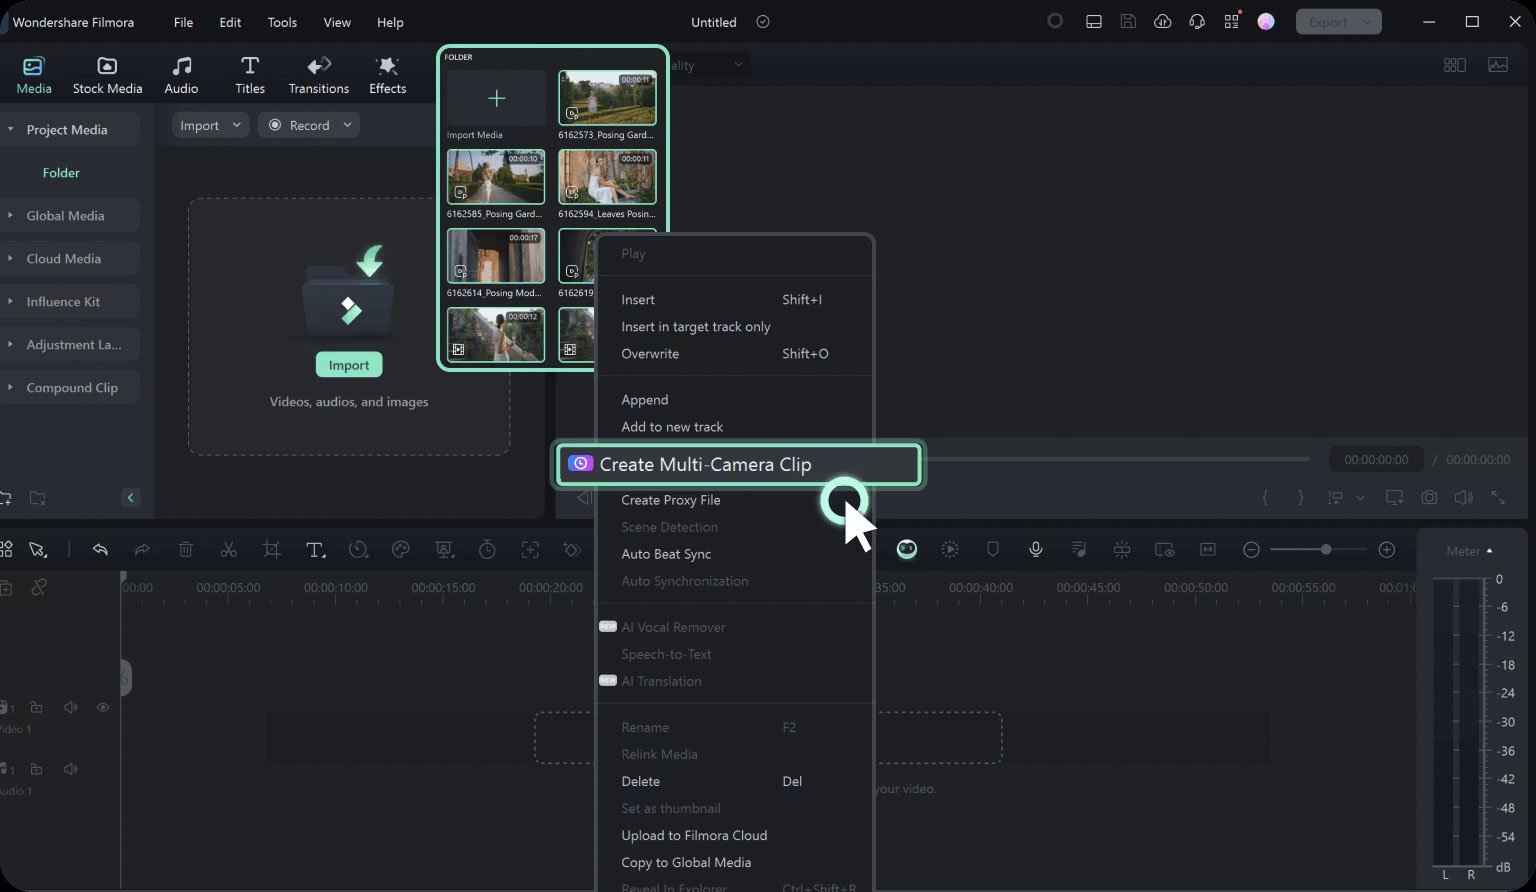
Task: Open the Tools menu
Action: click(x=282, y=22)
